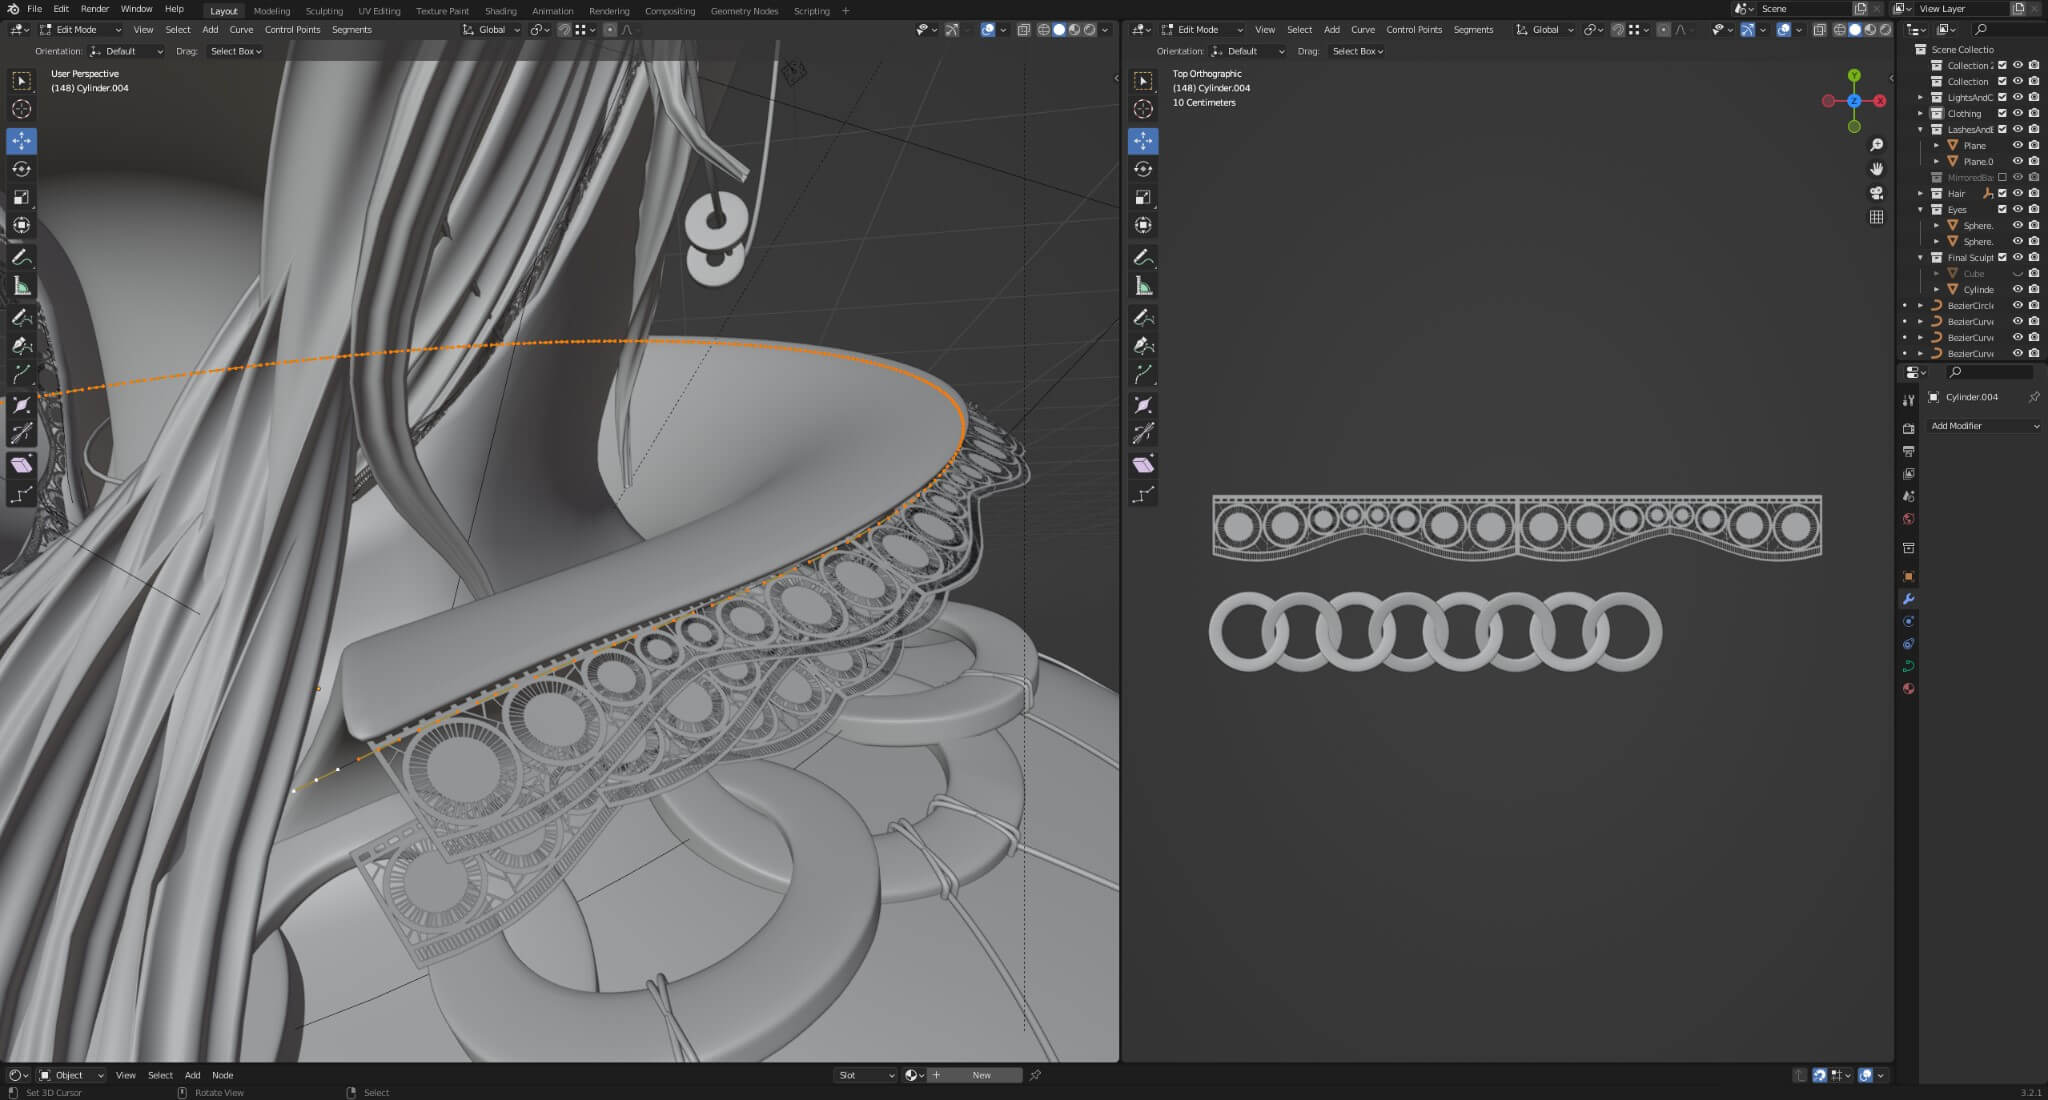Uncheck the Hair collection checkbox
Viewport: 2048px width, 1100px height.
(2002, 193)
